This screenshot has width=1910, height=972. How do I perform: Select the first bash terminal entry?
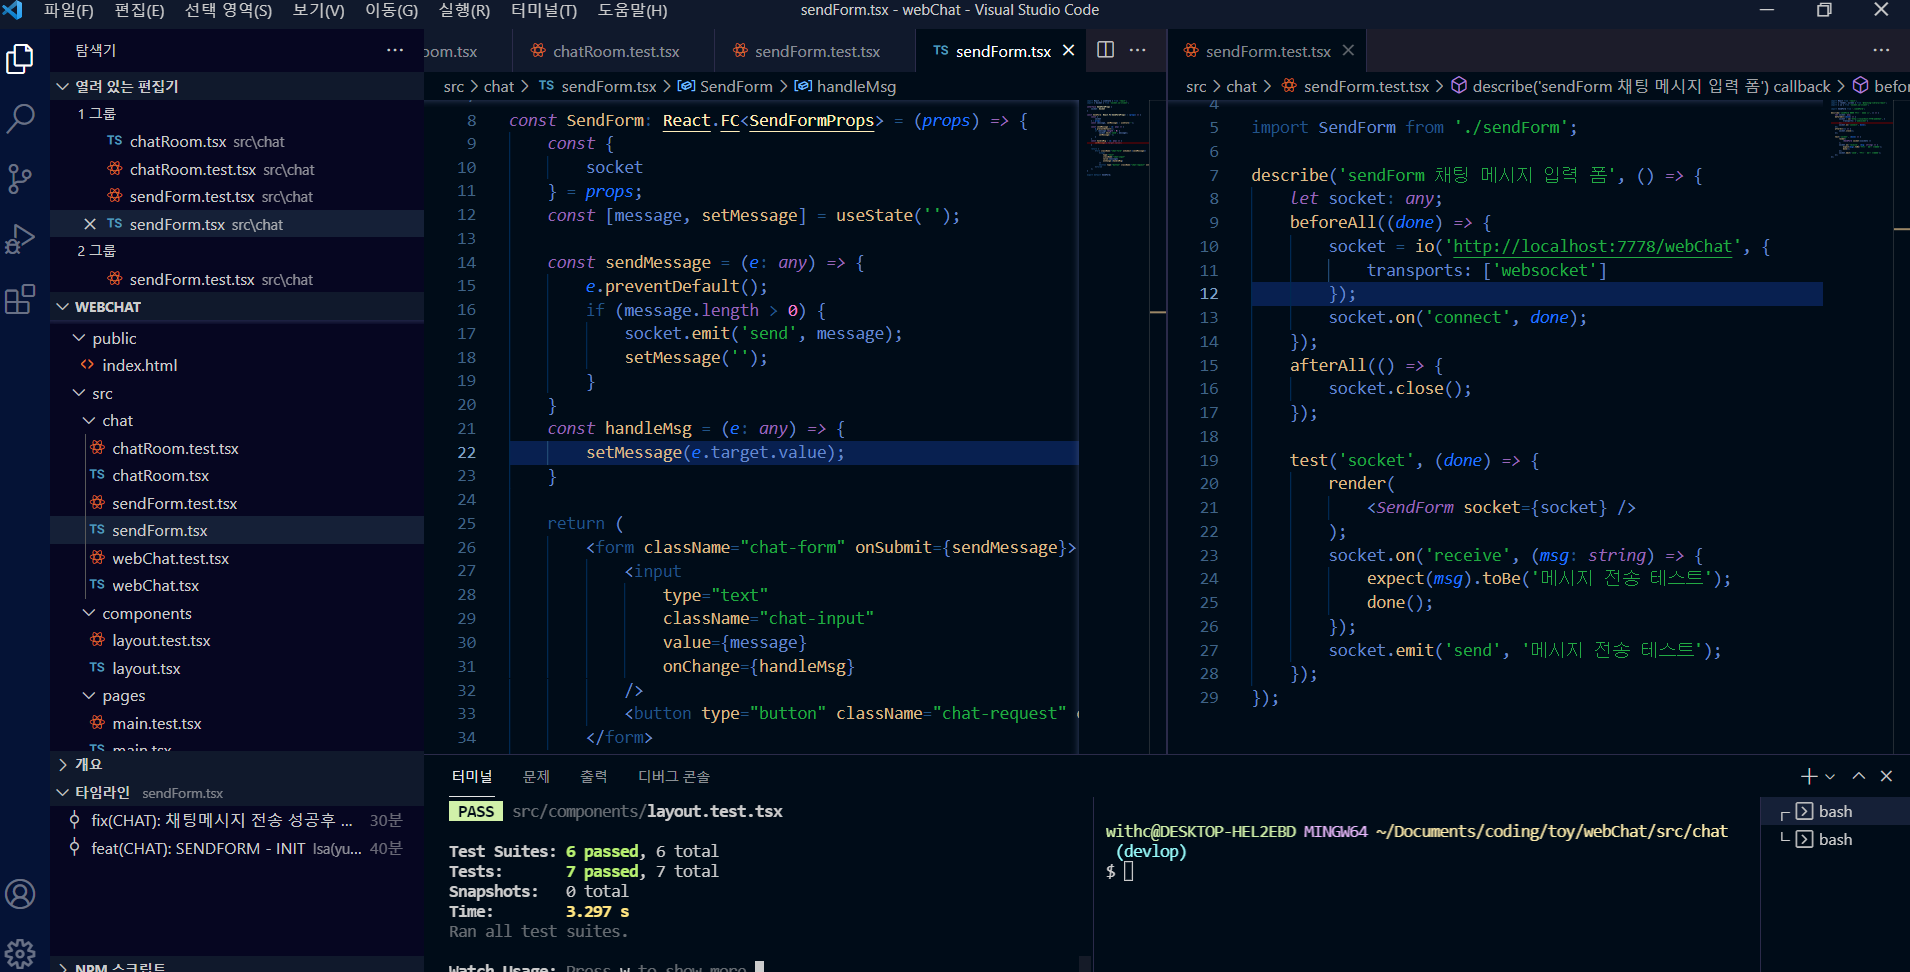coord(1834,812)
